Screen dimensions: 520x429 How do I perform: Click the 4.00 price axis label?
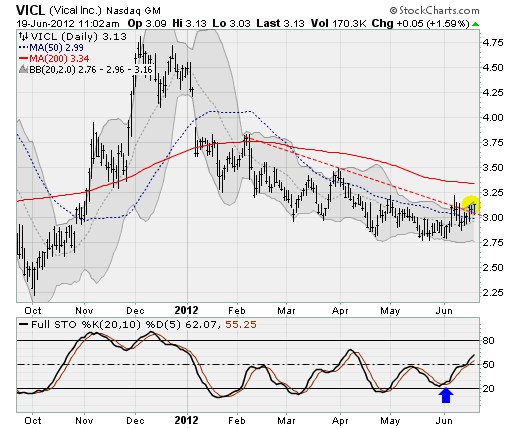[x=493, y=118]
